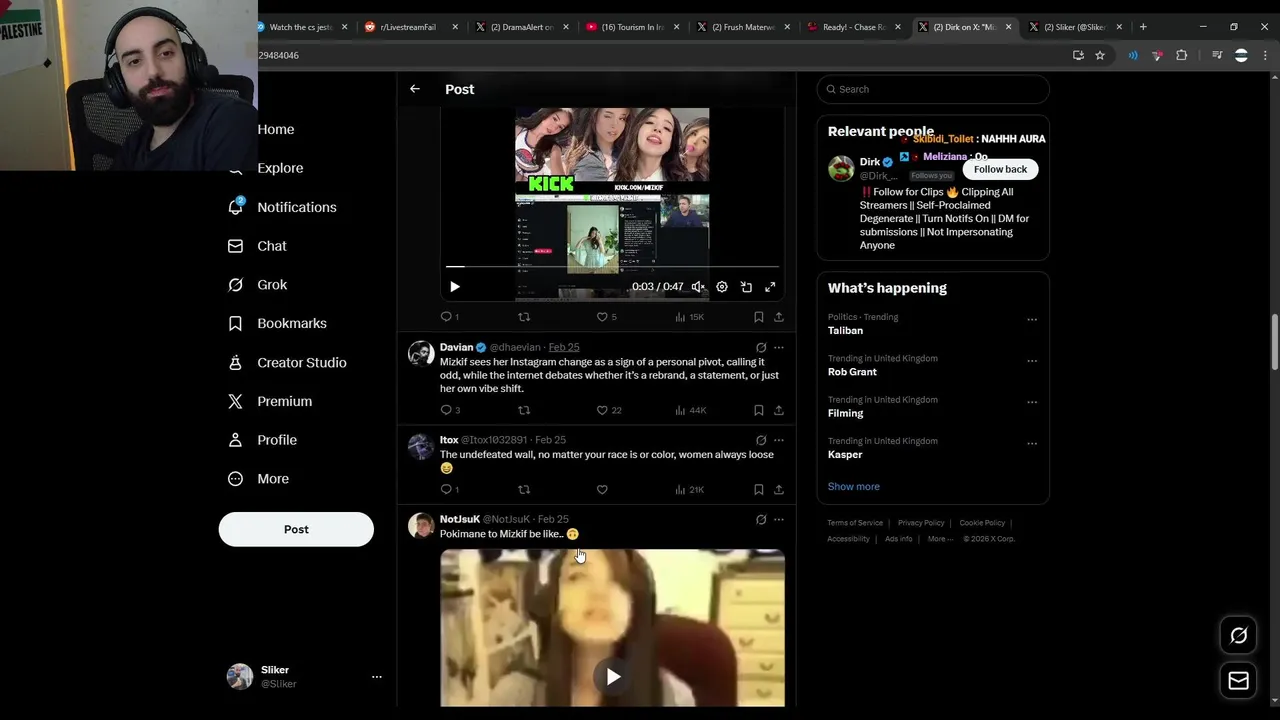
Task: Open more options for Rob Grant trend
Action: (1032, 361)
